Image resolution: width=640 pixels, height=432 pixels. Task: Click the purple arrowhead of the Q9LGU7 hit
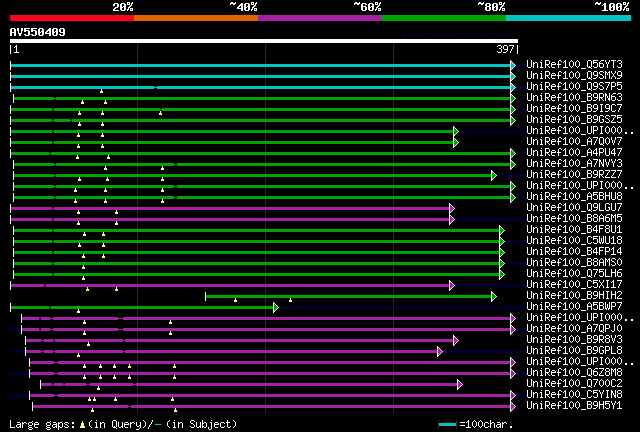pyautogui.click(x=452, y=209)
